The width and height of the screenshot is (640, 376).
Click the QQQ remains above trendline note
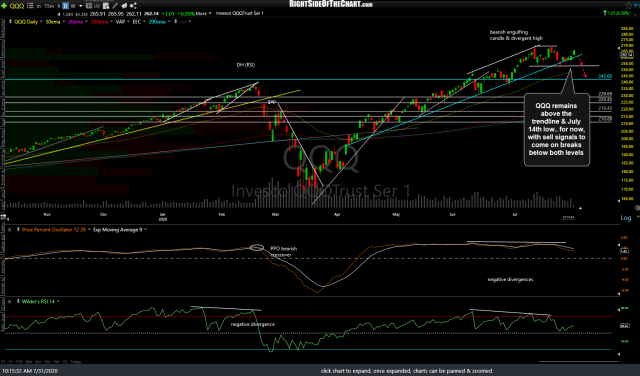click(x=556, y=129)
